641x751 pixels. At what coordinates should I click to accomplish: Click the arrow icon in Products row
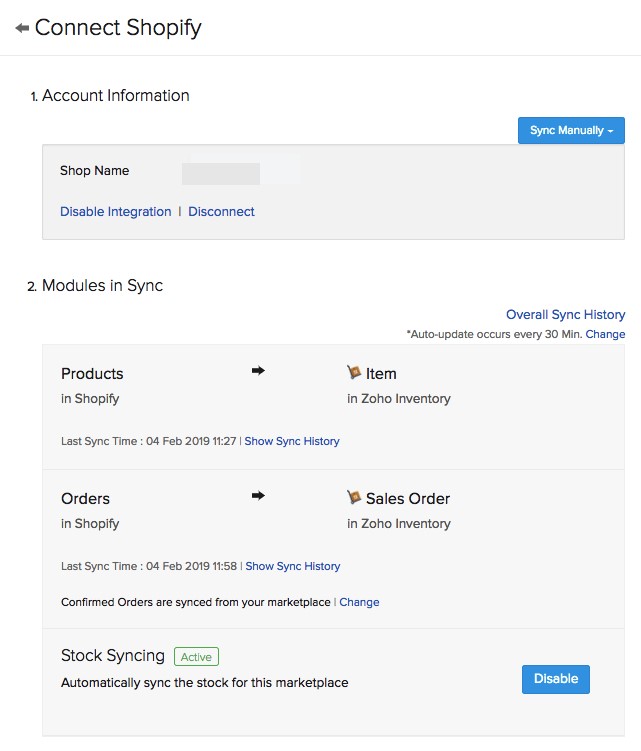coord(257,371)
